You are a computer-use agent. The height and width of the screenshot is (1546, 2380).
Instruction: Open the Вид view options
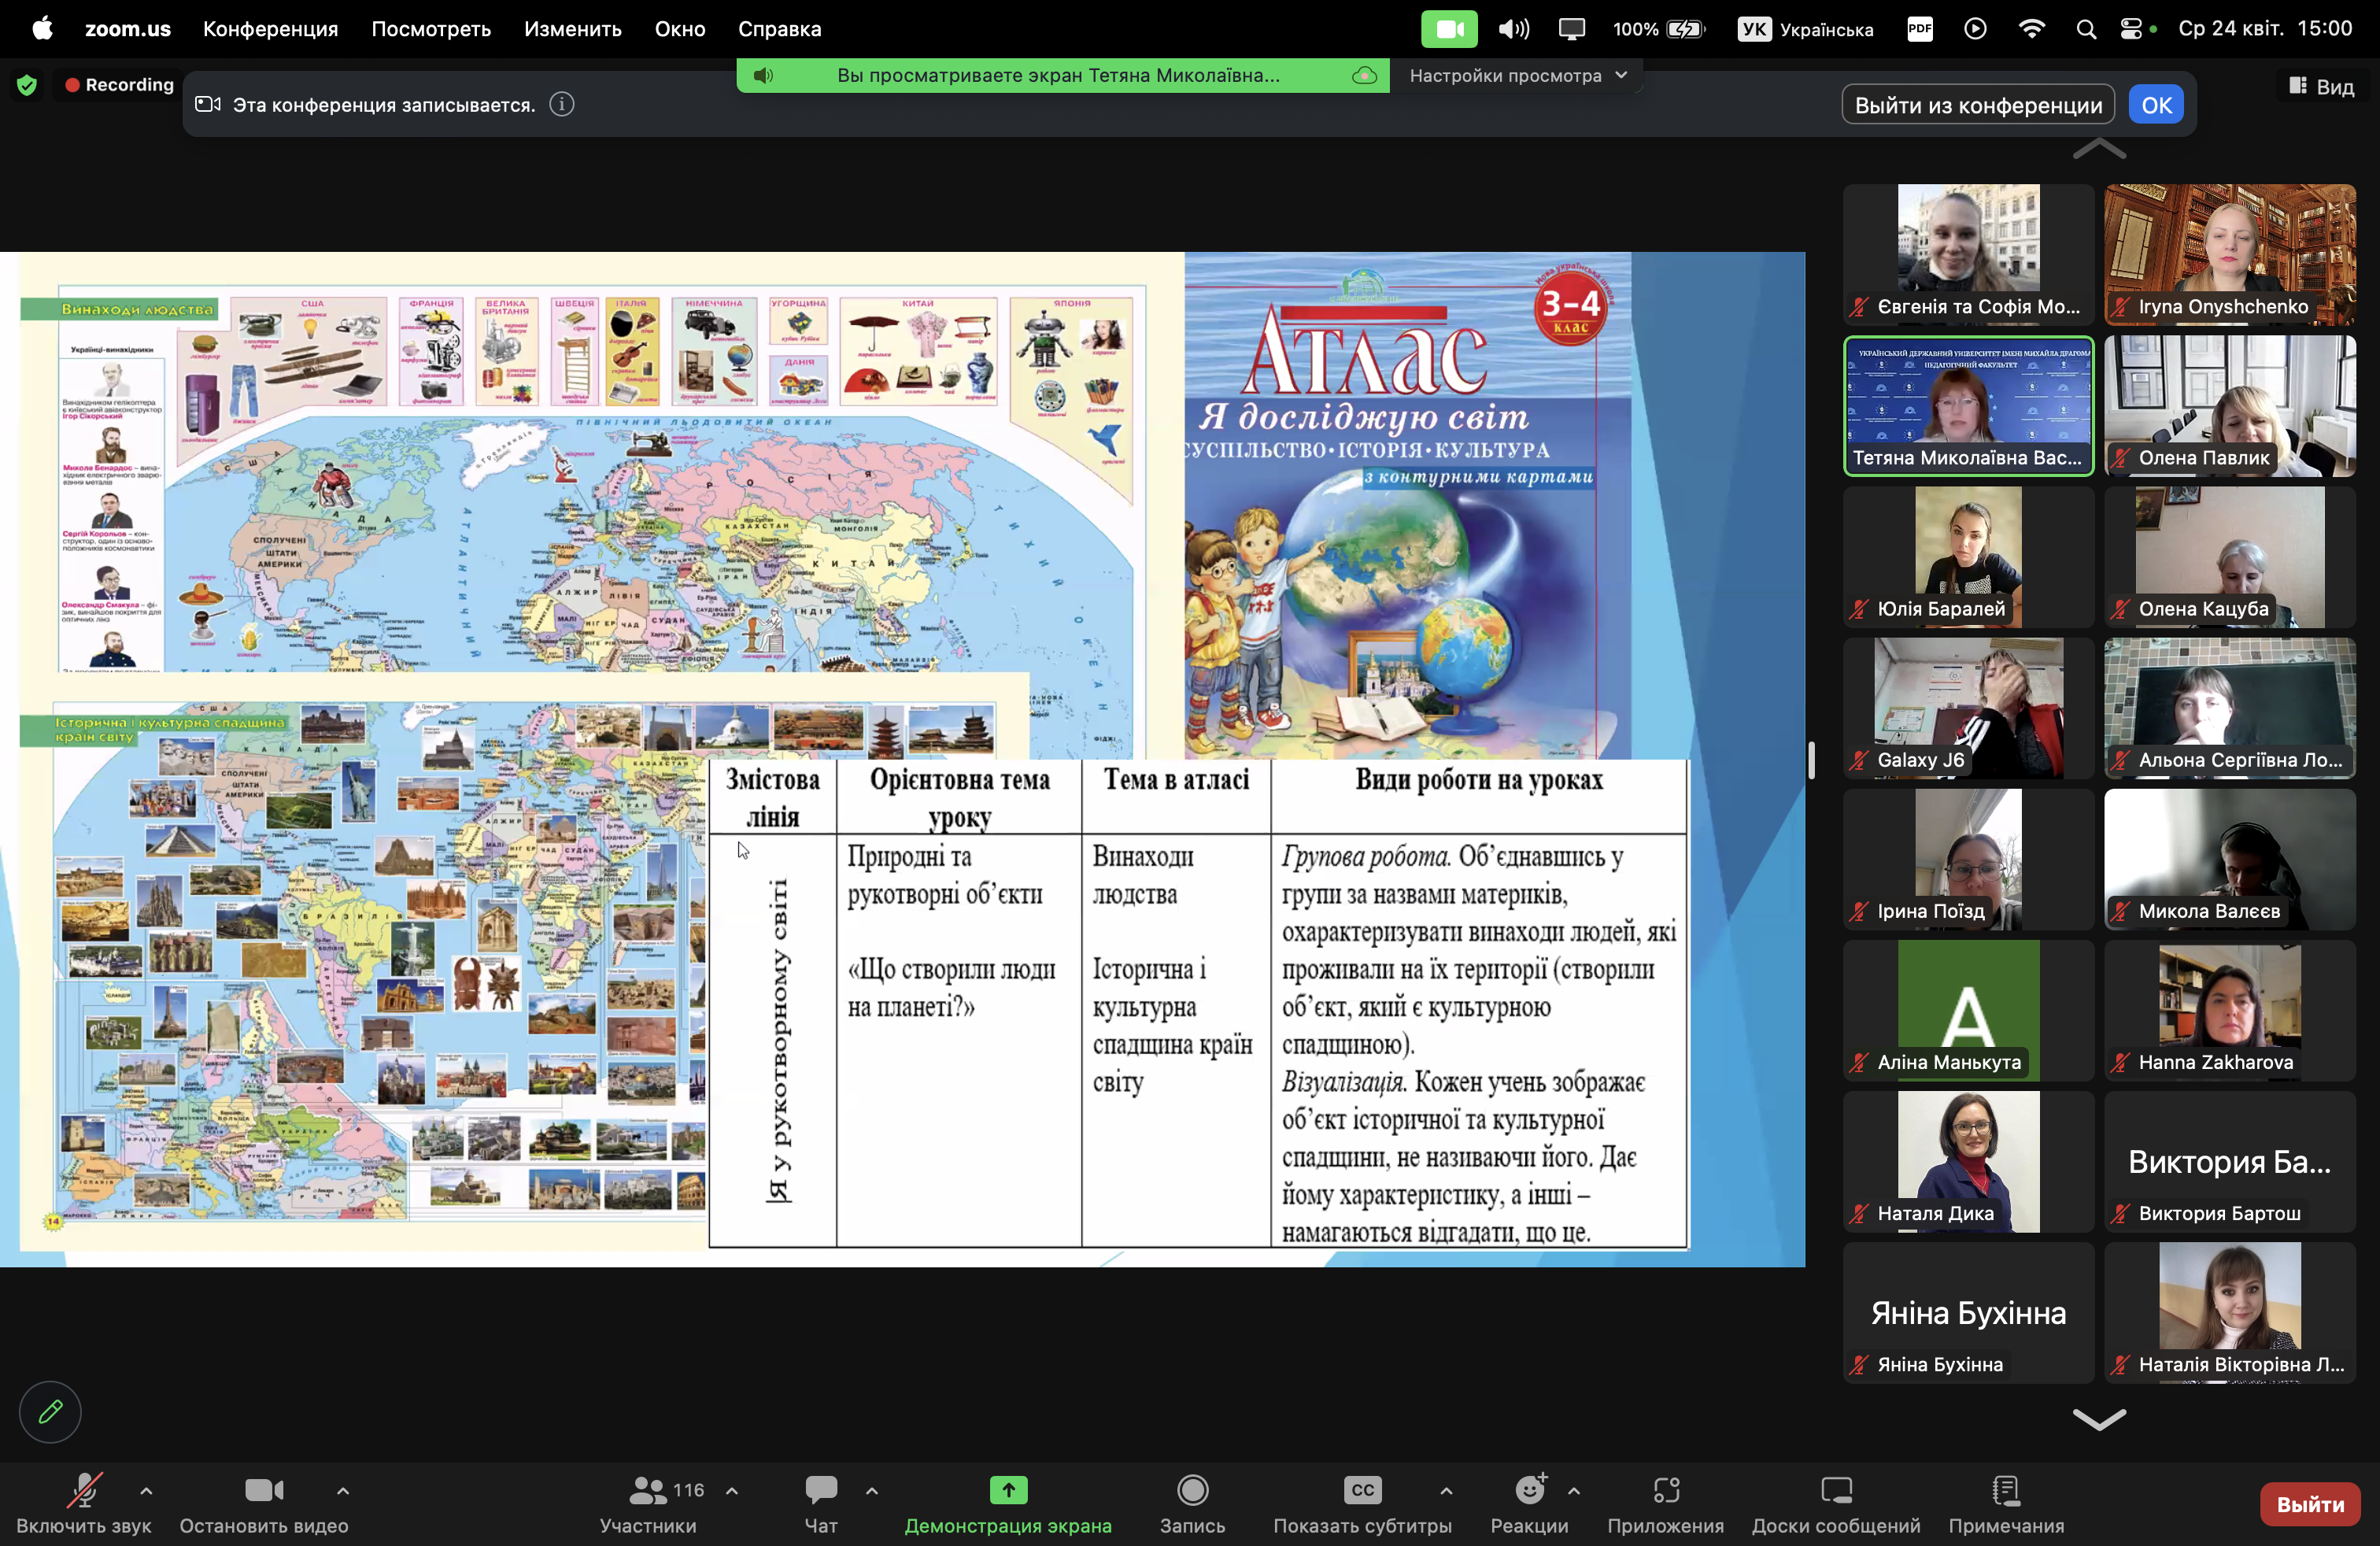click(2322, 86)
